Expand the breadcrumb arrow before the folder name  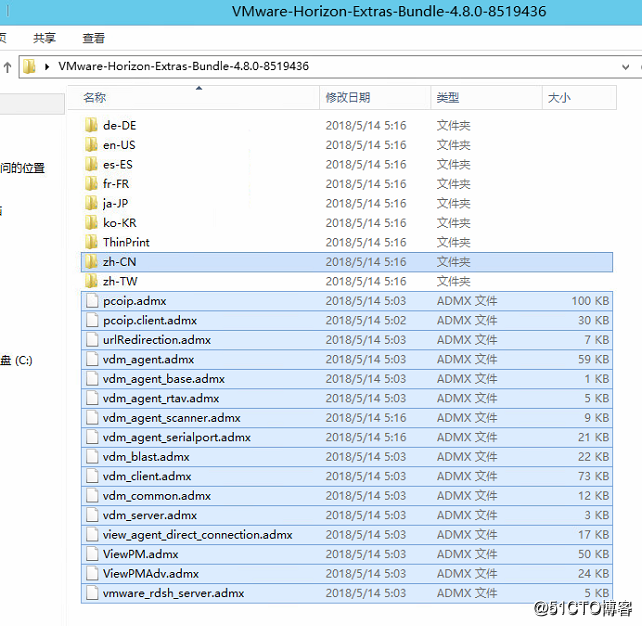[47, 66]
